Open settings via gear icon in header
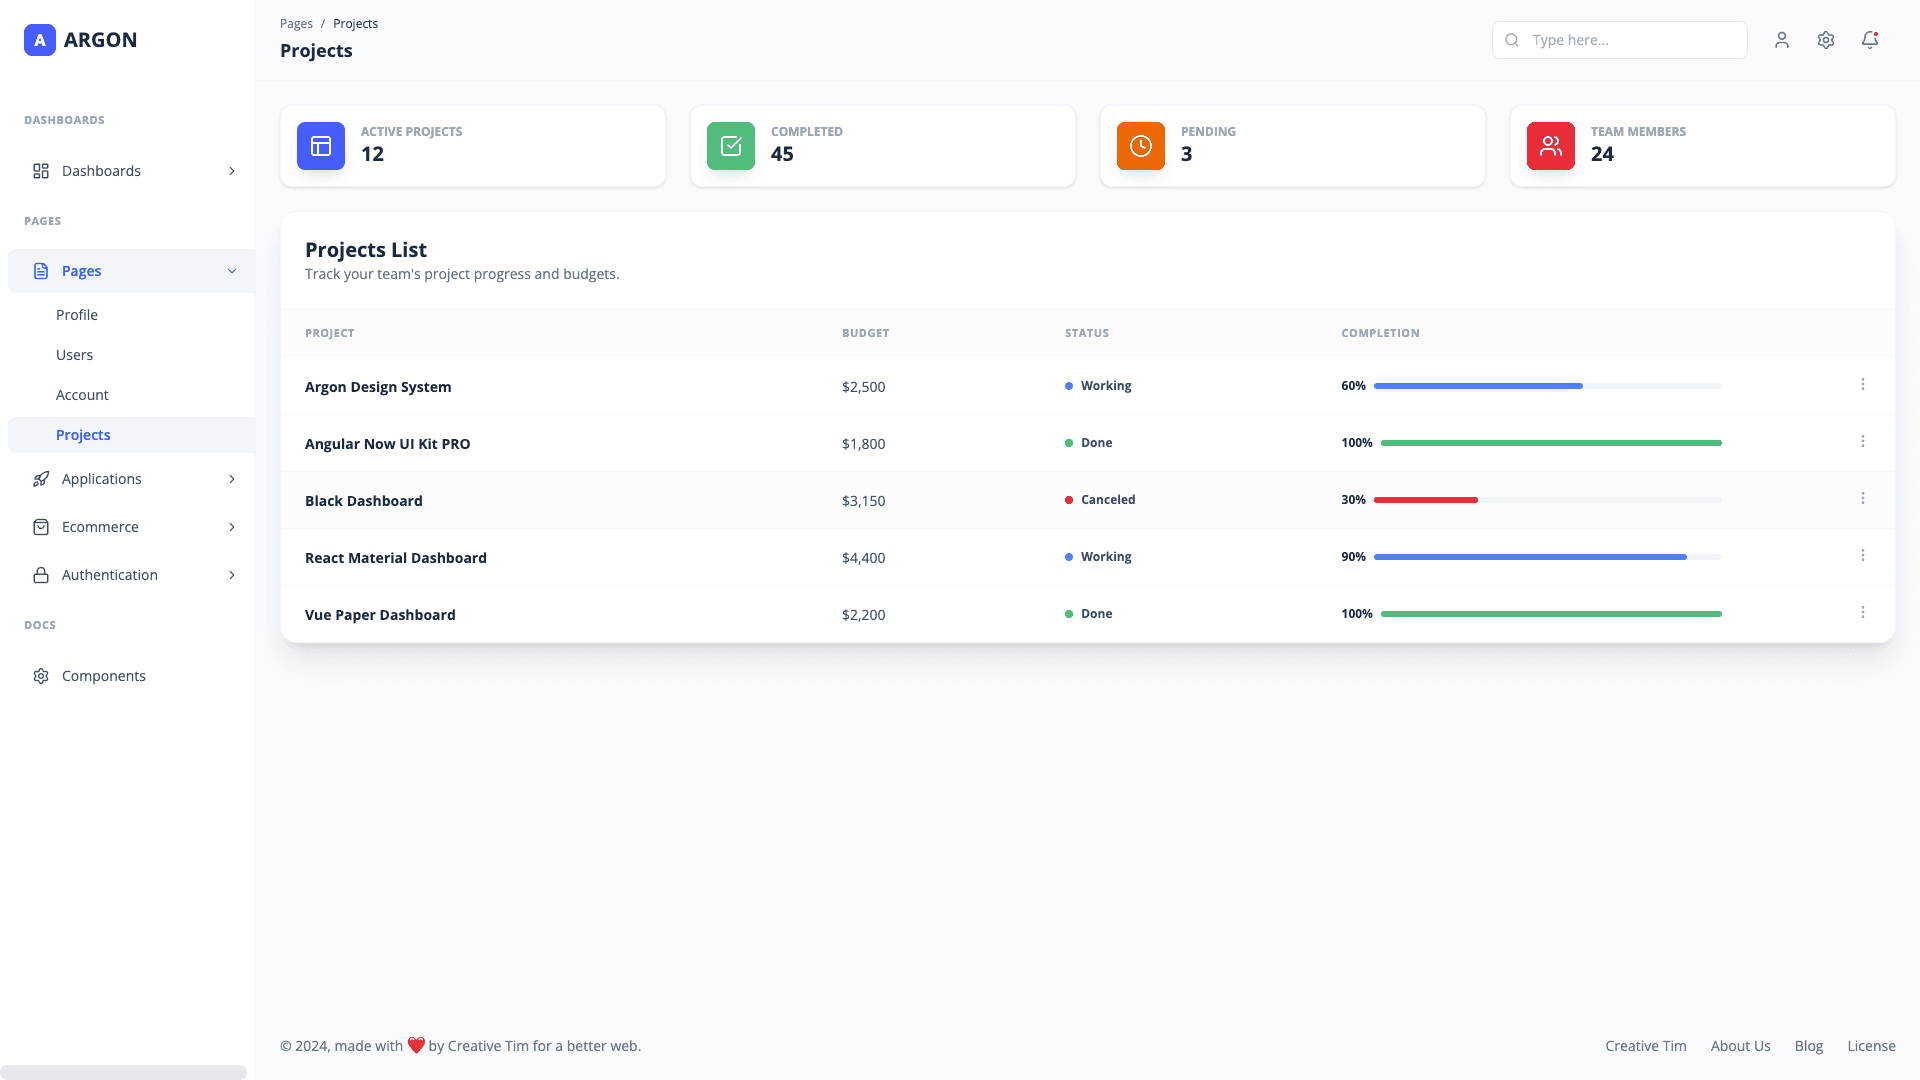Viewport: 1920px width, 1080px height. tap(1826, 40)
